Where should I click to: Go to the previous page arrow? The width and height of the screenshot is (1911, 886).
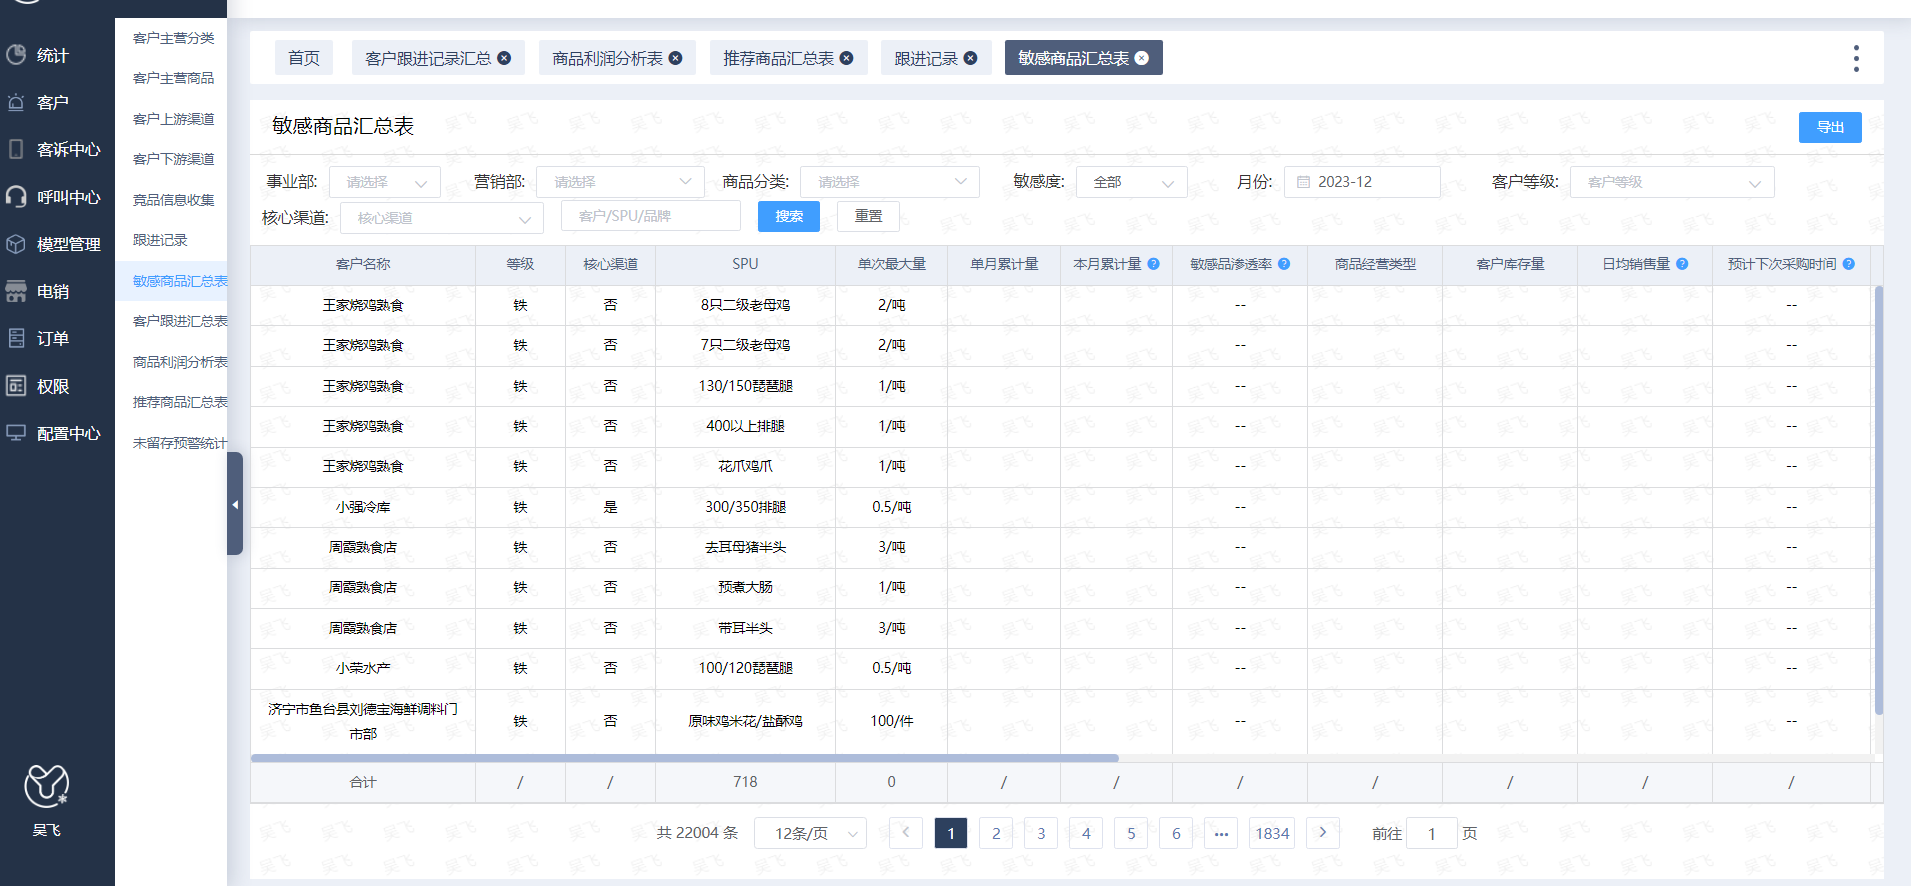click(906, 832)
